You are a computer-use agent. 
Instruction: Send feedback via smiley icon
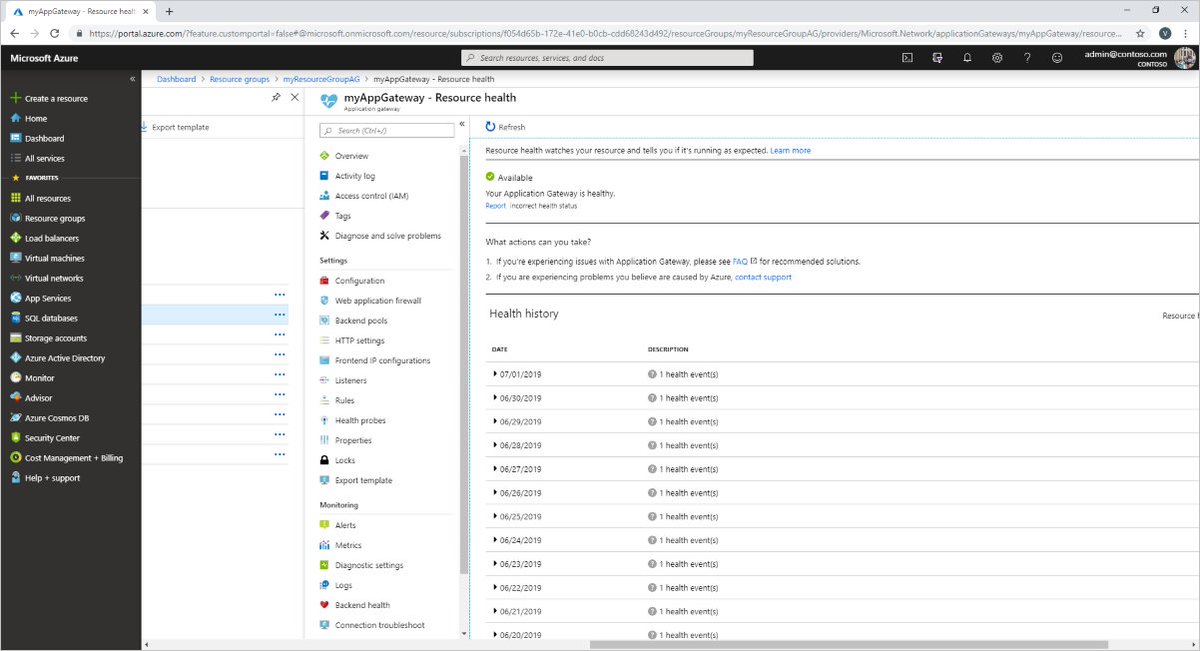1056,58
